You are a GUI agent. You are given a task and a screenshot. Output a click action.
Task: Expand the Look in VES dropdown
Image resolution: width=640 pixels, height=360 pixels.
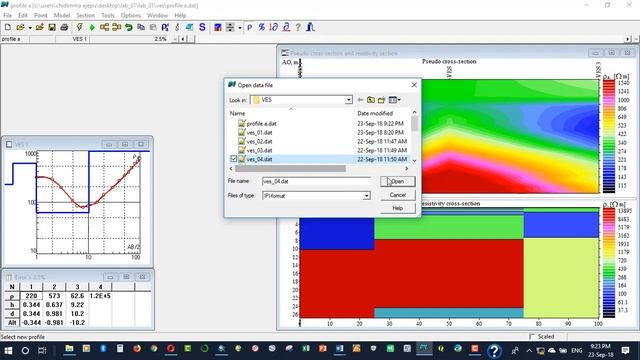349,100
